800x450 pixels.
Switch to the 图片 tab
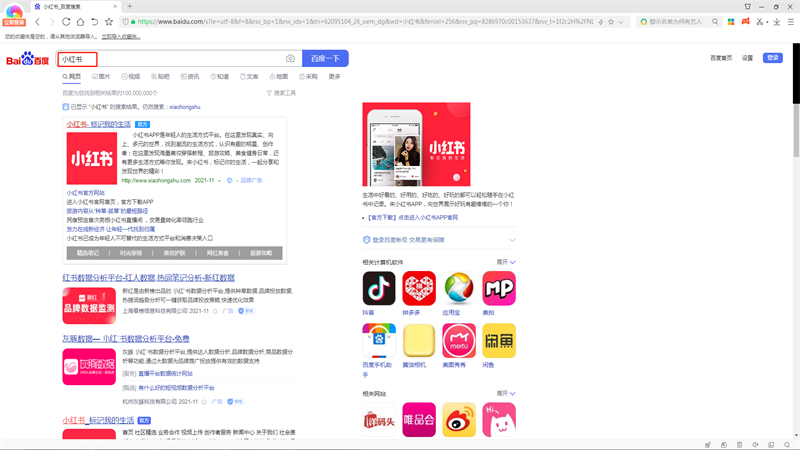coord(101,77)
